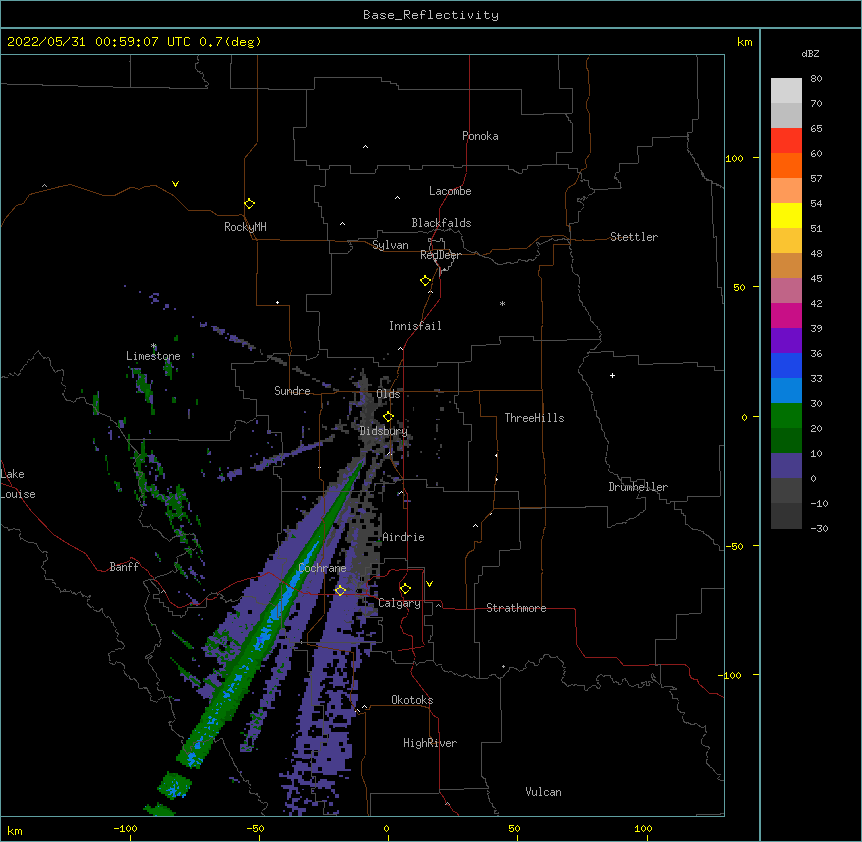Image resolution: width=862 pixels, height=842 pixels.
Task: Click the km unit label at bottom left
Action: coord(15,830)
